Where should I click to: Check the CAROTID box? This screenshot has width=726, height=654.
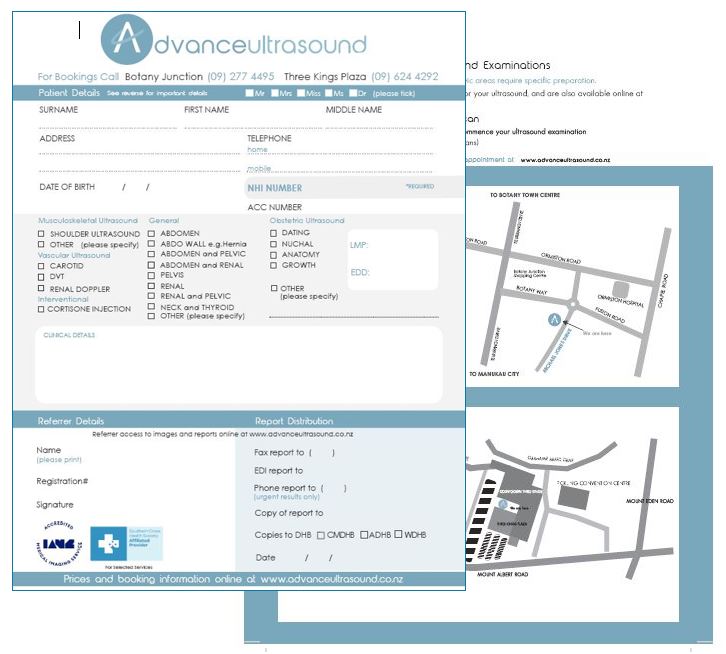pos(41,266)
